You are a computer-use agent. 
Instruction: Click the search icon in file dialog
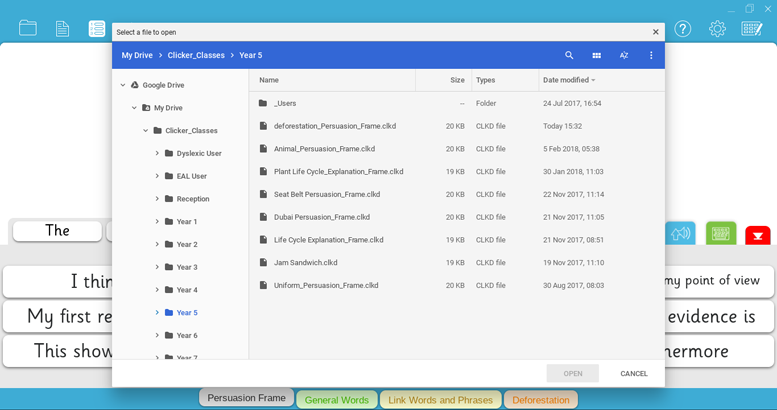pyautogui.click(x=569, y=56)
